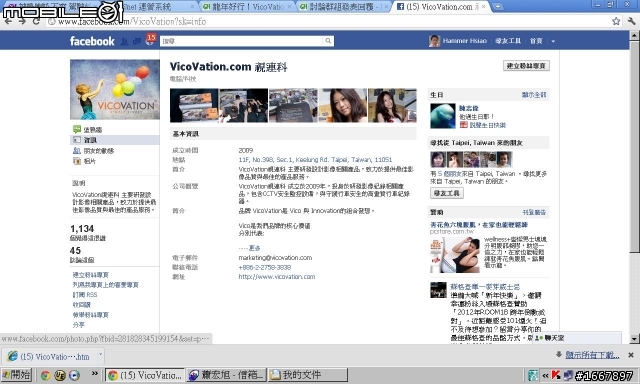640x384 pixels.
Task: Bookmark page with star icon
Action: coord(616,21)
